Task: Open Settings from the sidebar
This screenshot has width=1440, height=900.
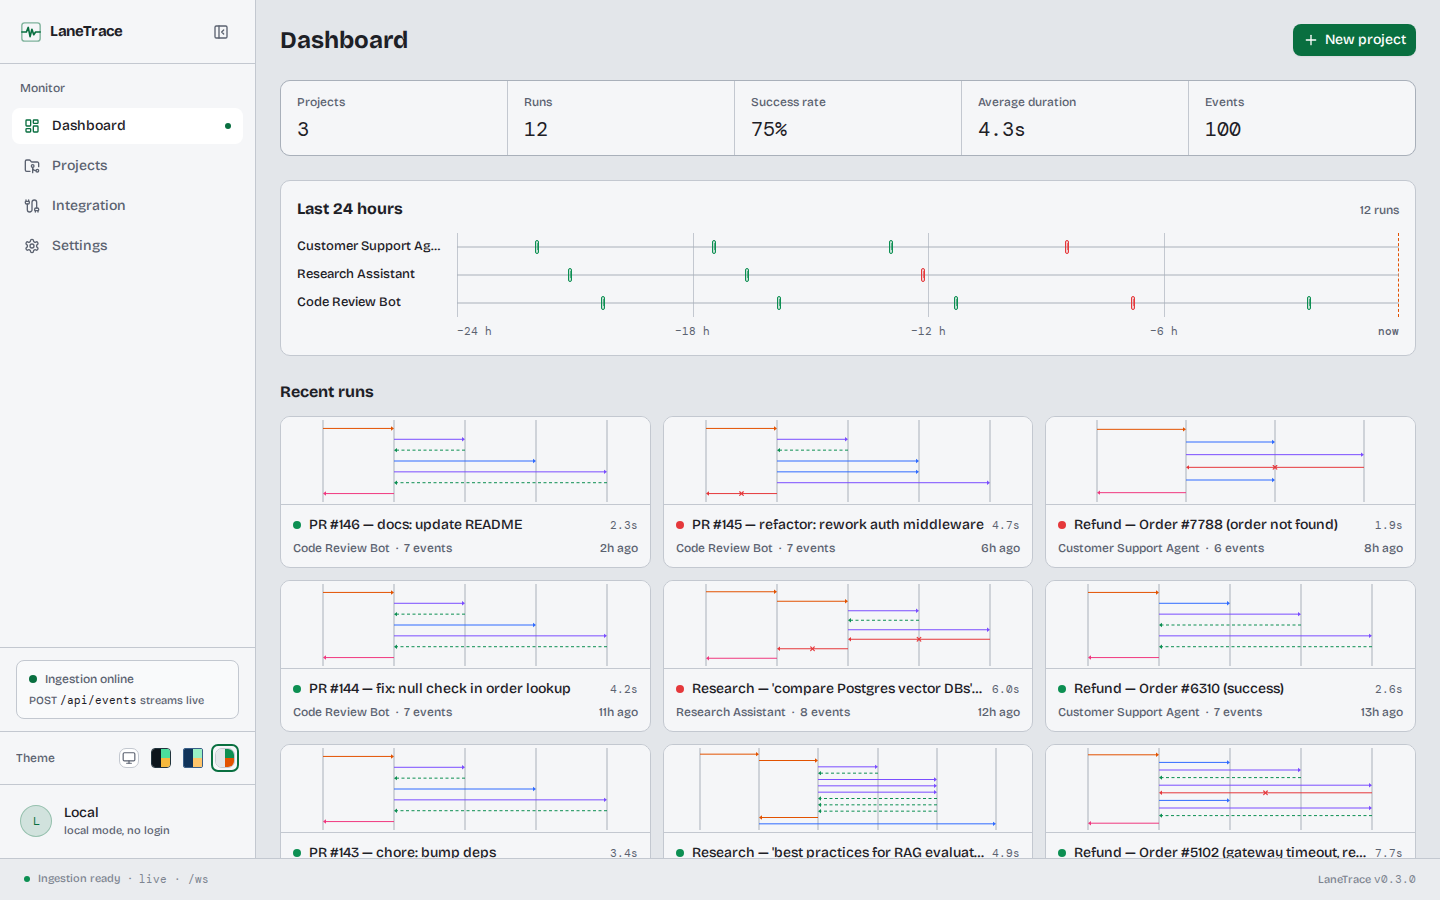Action: pyautogui.click(x=127, y=246)
